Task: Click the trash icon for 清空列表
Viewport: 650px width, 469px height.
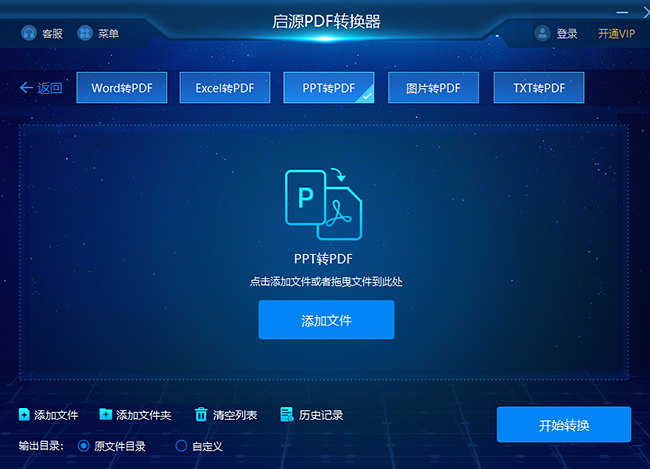Action: pyautogui.click(x=201, y=414)
